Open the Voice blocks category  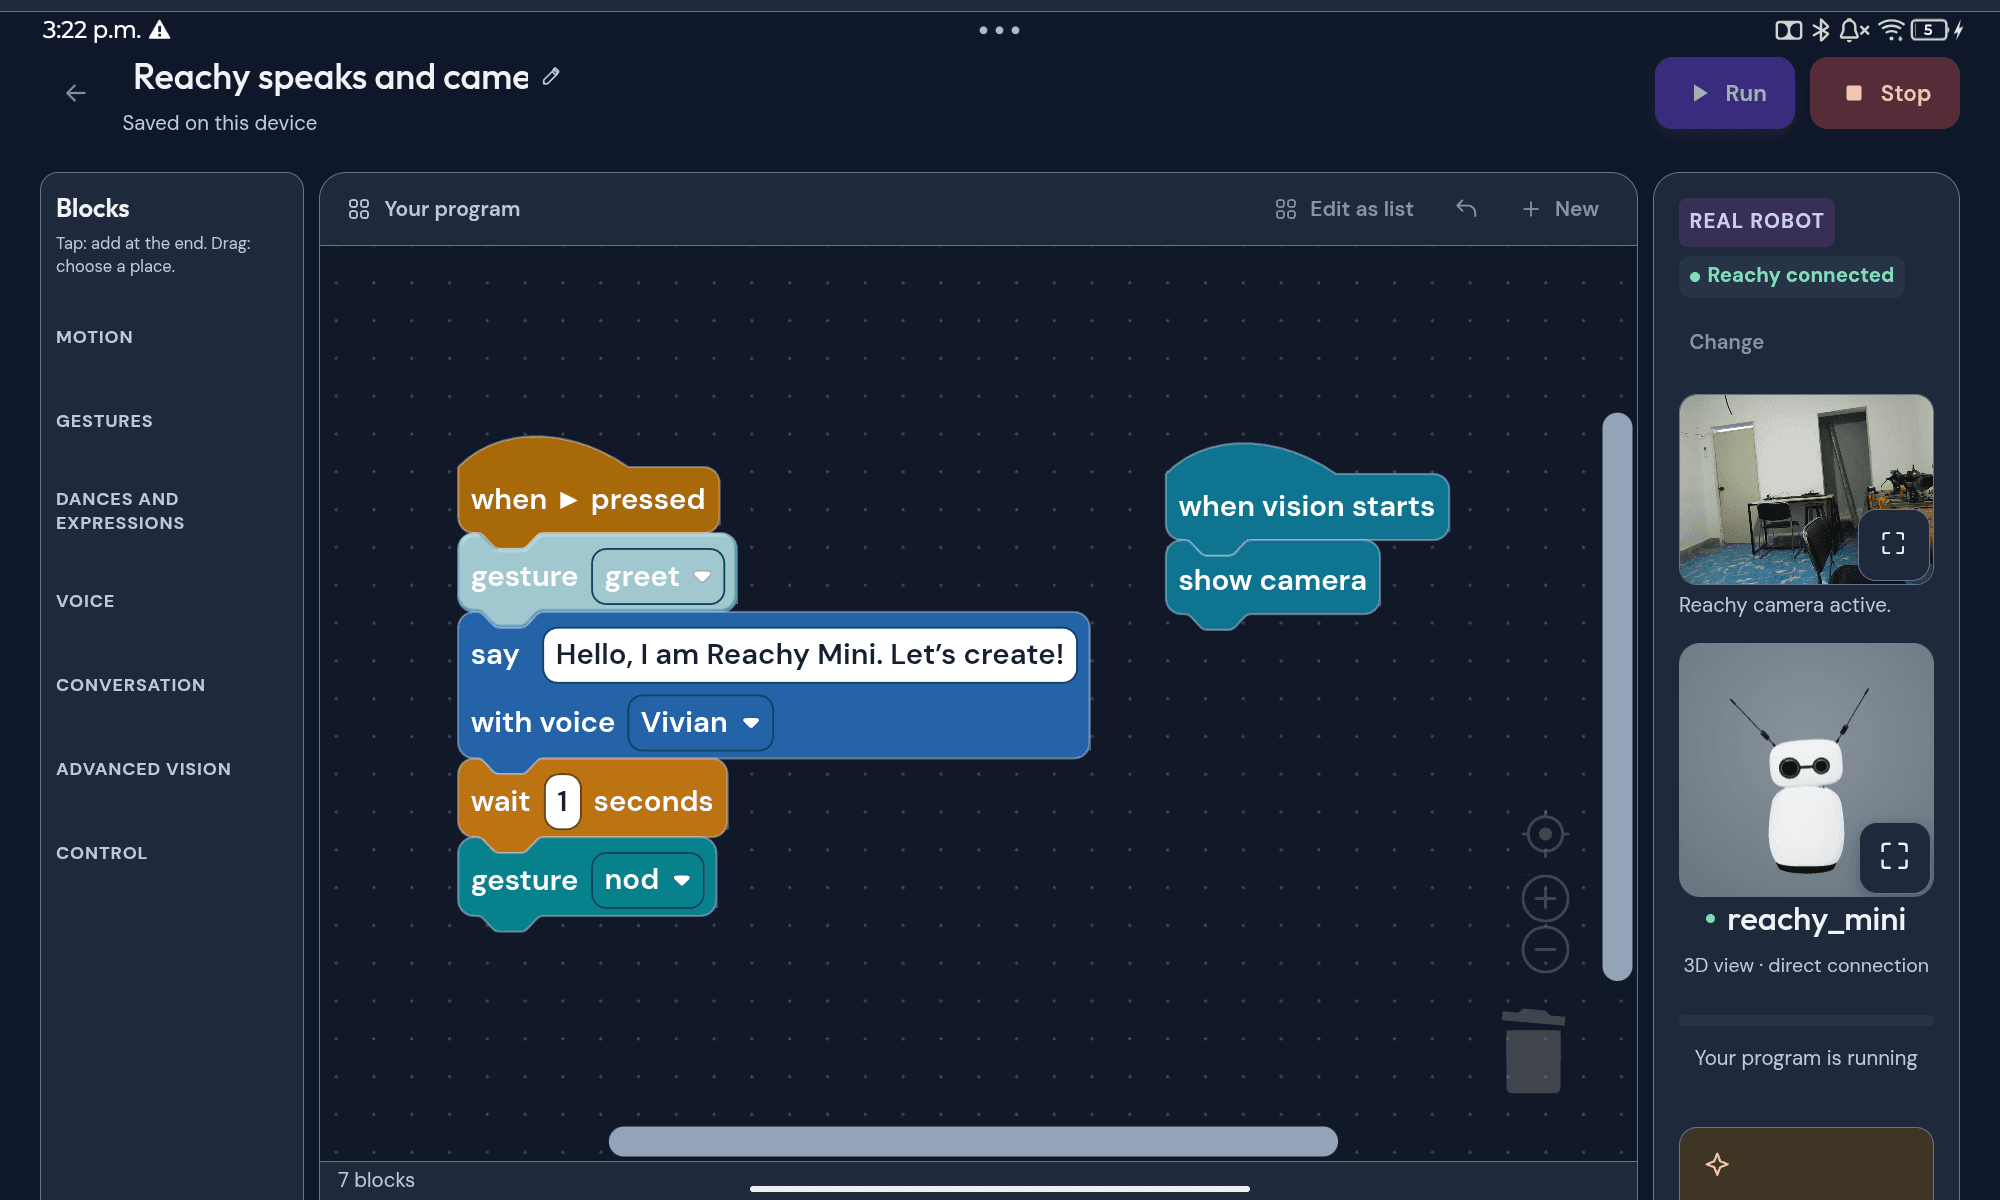pyautogui.click(x=85, y=601)
